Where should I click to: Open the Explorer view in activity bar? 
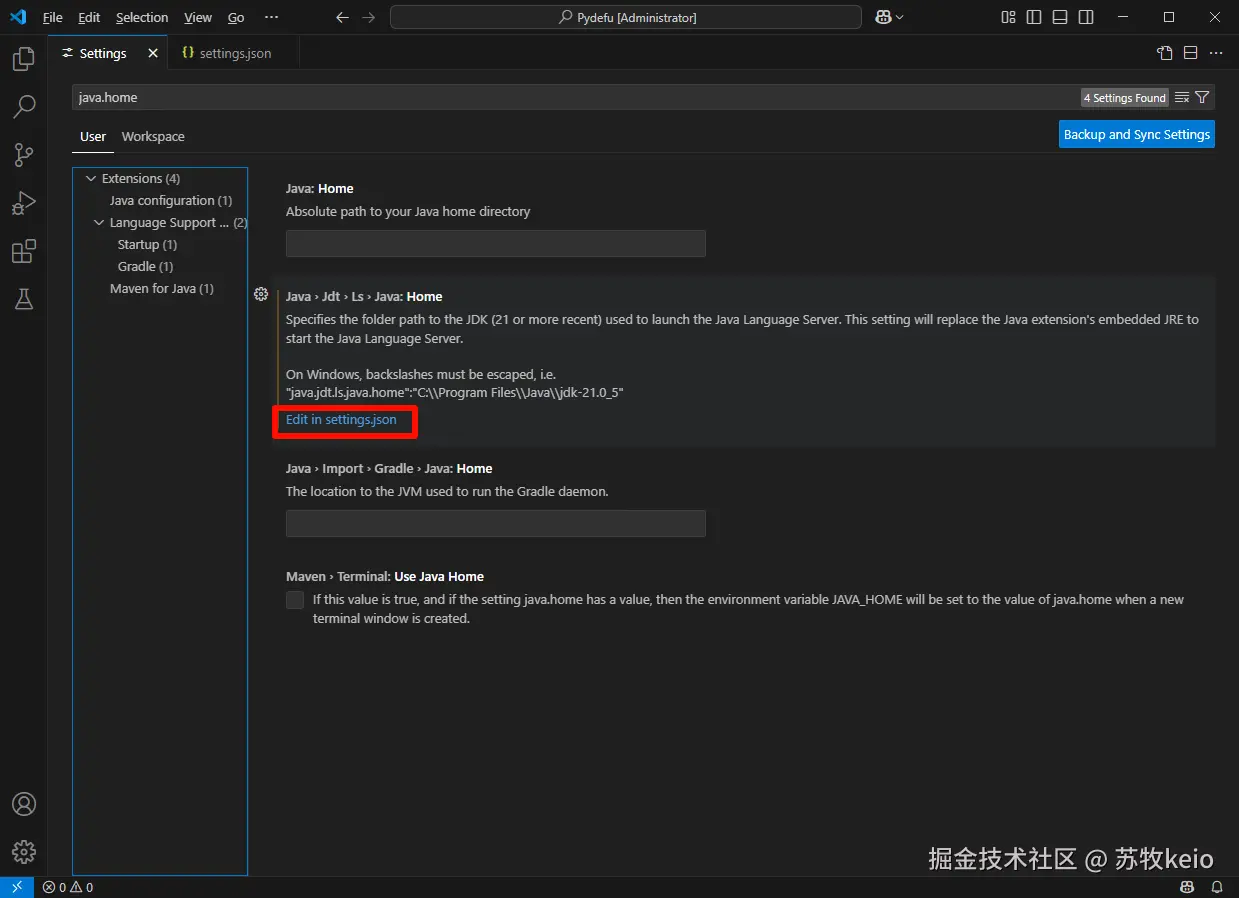tap(24, 60)
